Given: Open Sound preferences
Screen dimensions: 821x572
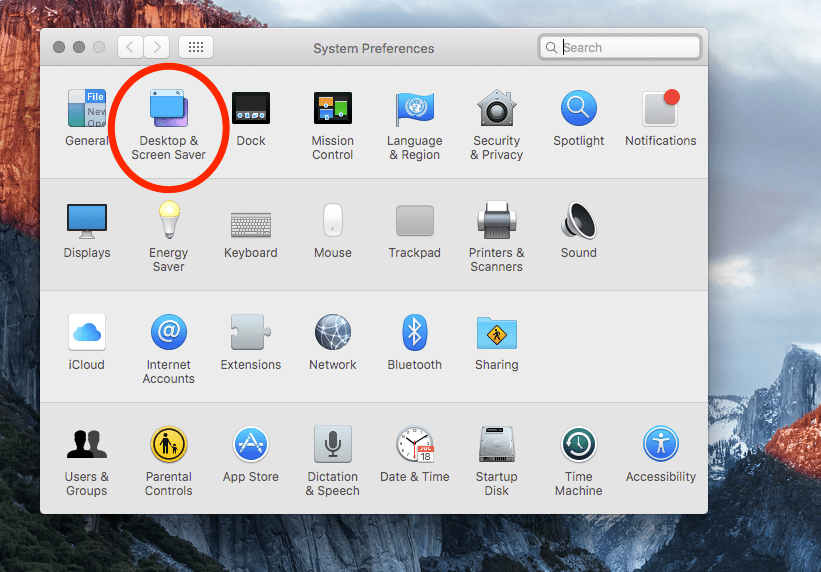Looking at the screenshot, I should (x=578, y=221).
